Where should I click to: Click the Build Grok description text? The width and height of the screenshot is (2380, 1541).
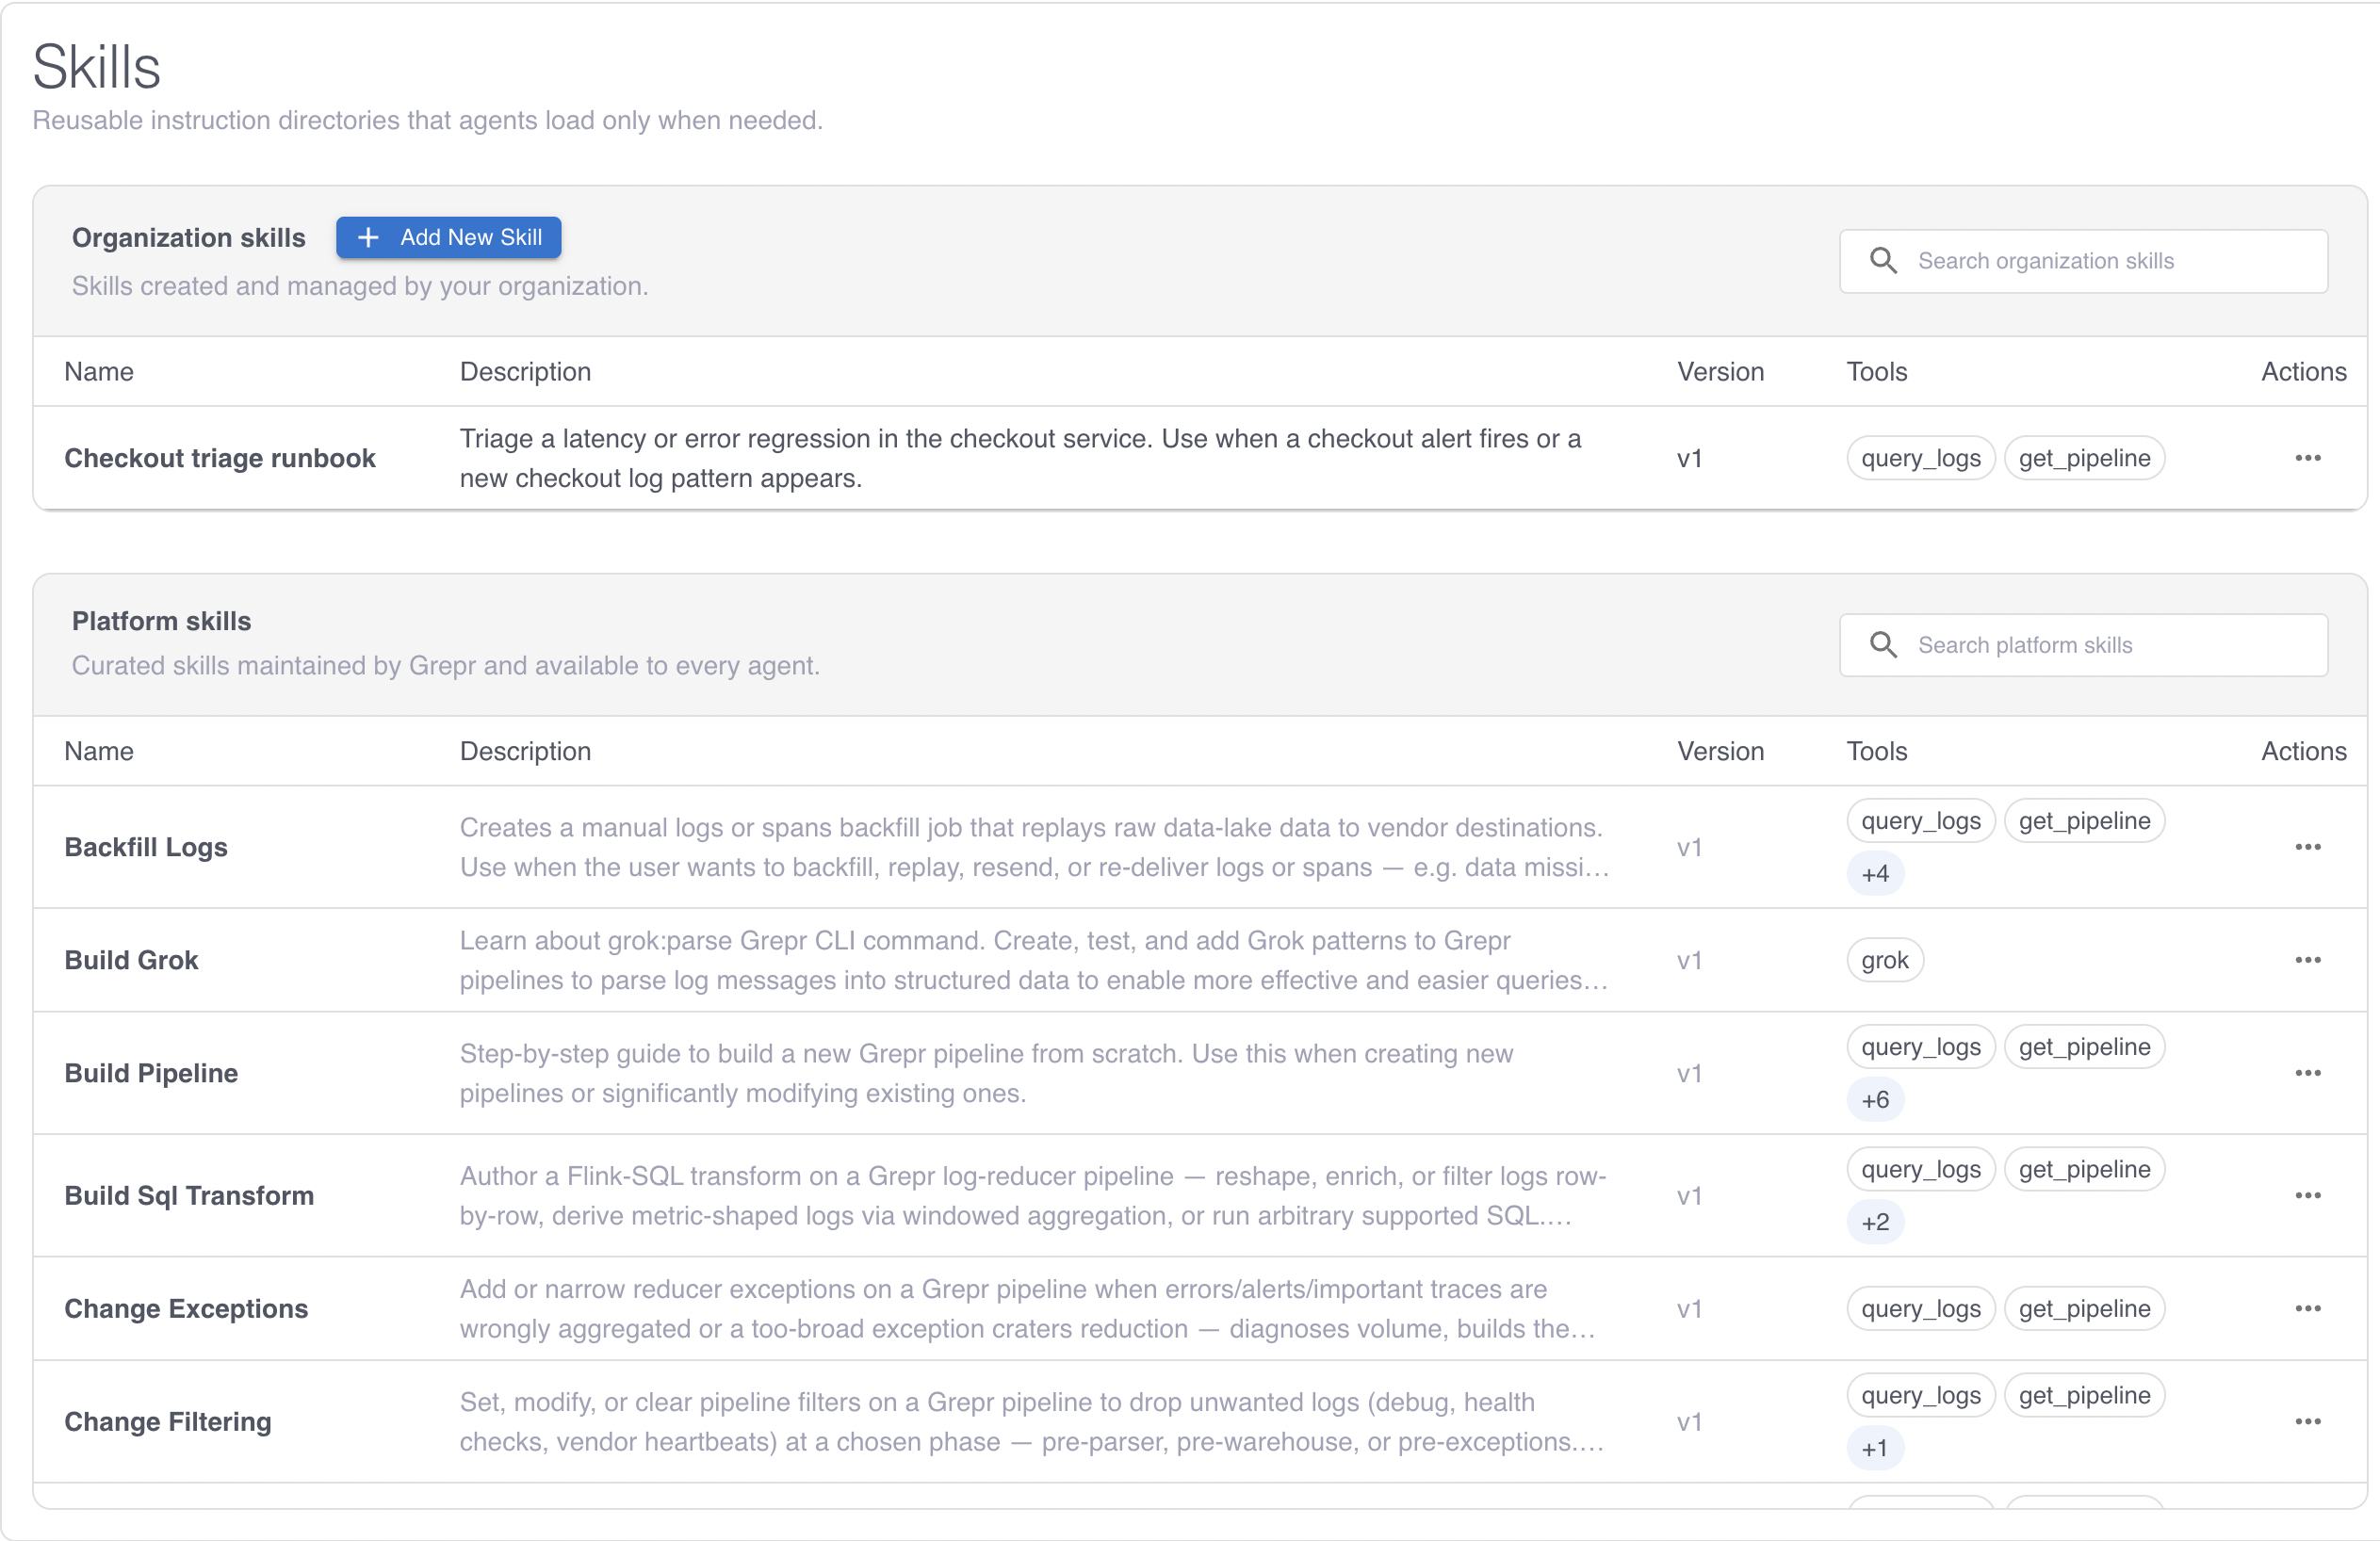pos(1034,960)
